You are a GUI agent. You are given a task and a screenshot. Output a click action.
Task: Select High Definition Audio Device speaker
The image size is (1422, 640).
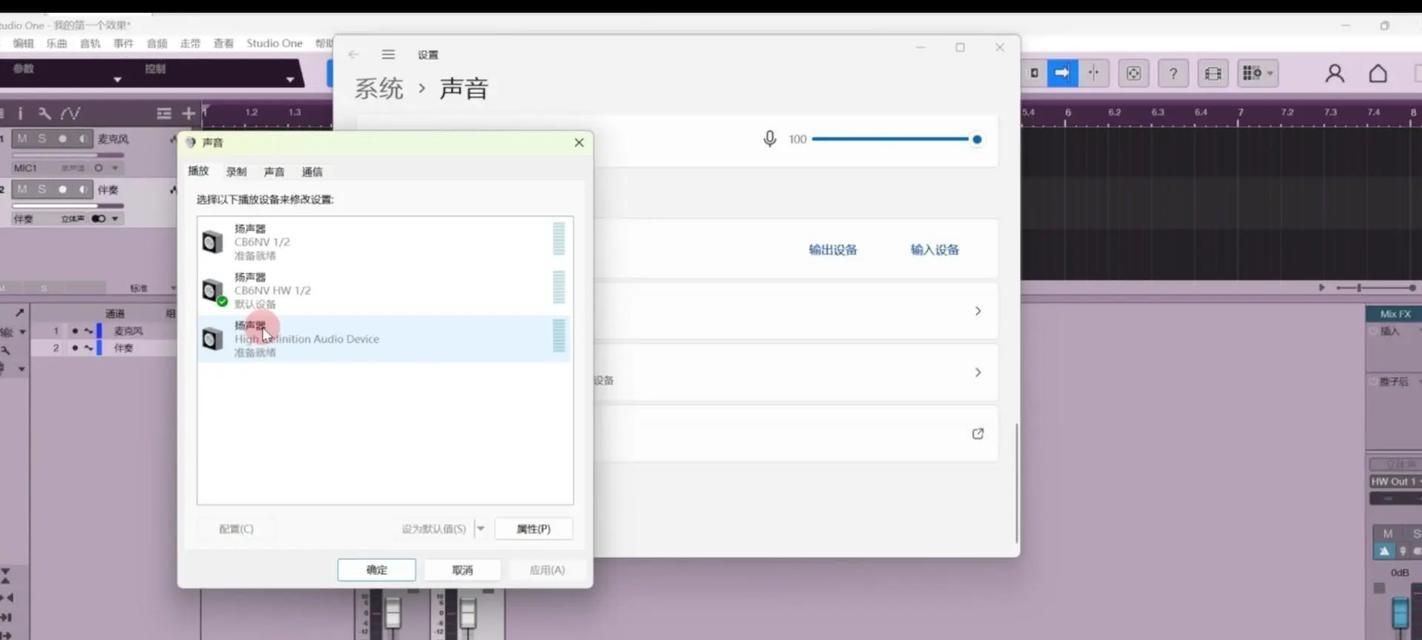click(x=384, y=338)
